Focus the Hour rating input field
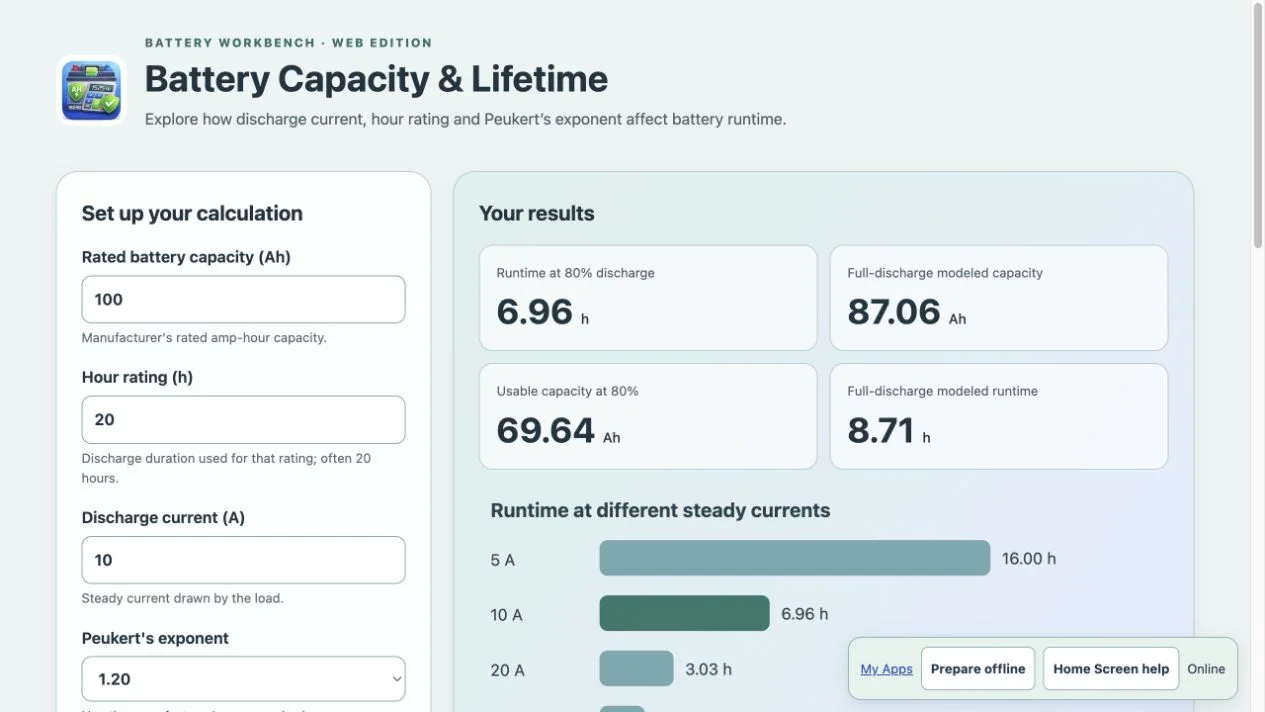 click(x=243, y=420)
